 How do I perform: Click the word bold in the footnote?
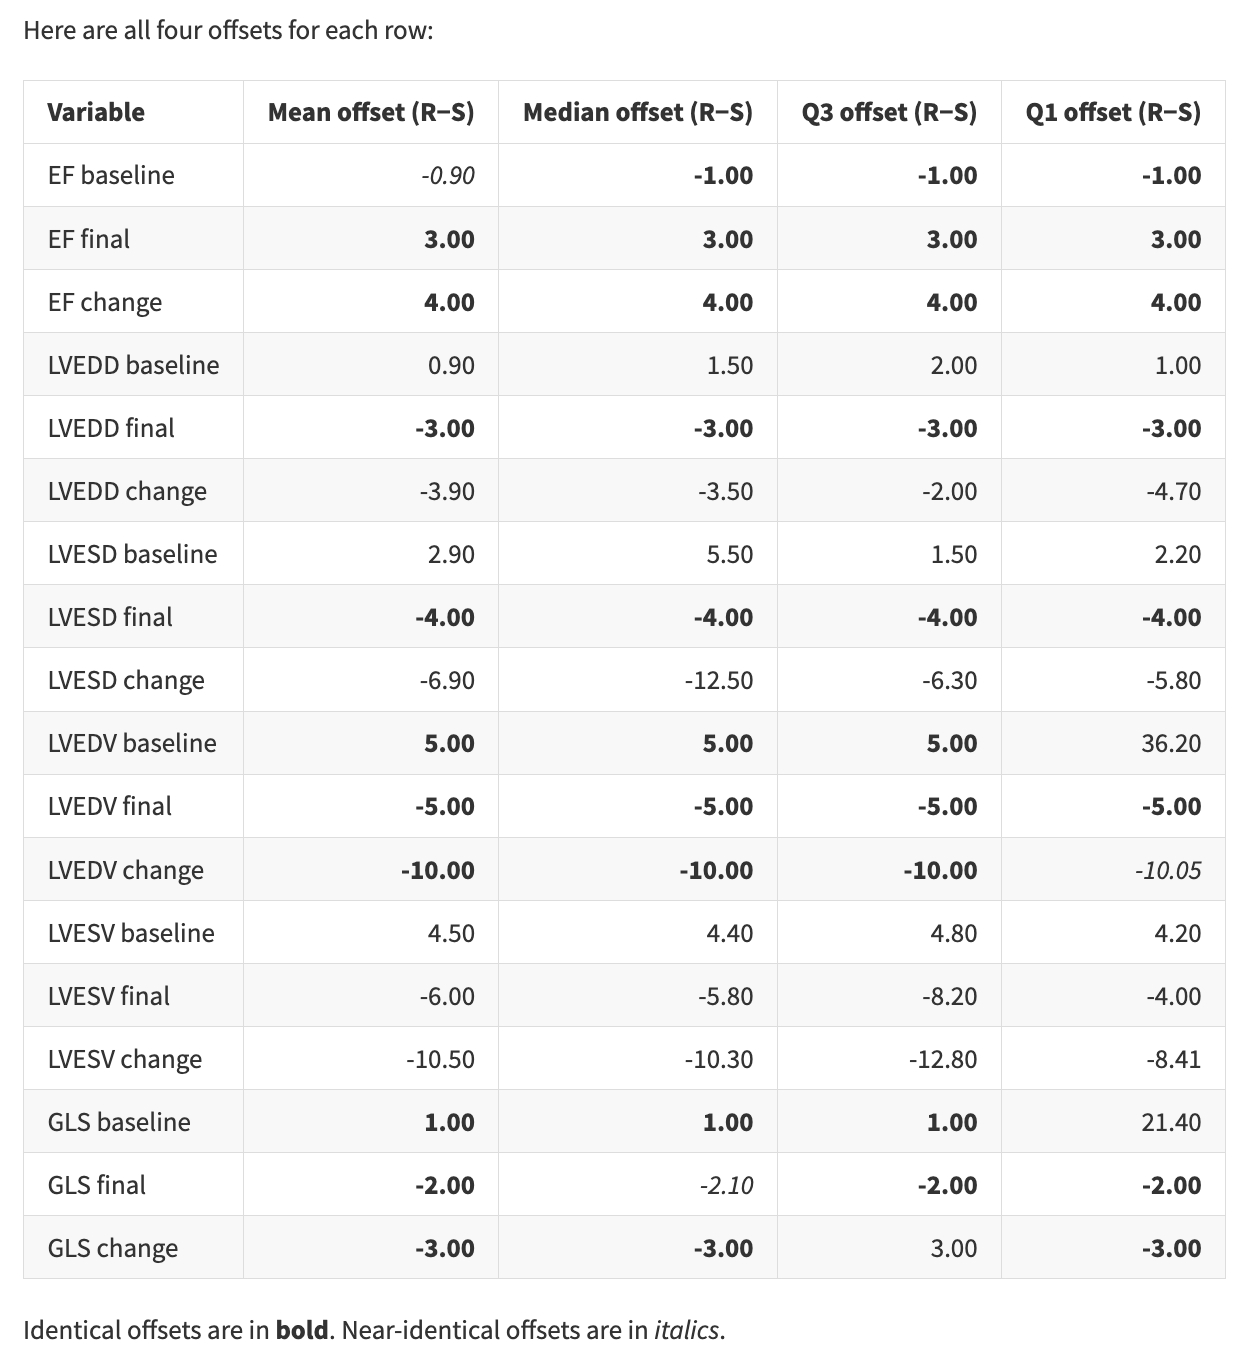(x=301, y=1330)
